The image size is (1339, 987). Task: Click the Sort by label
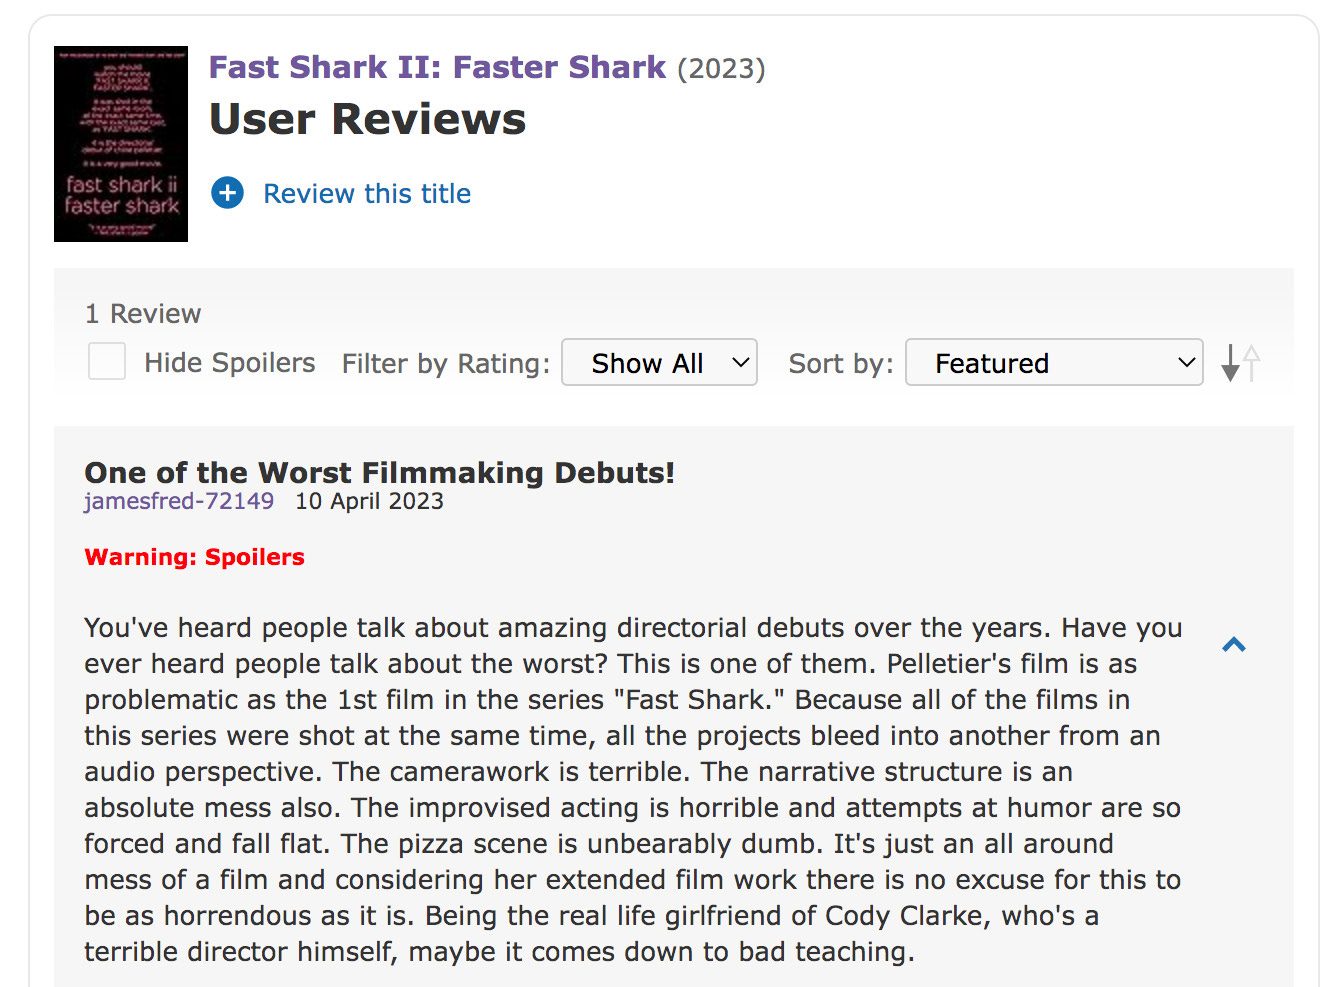(x=841, y=364)
